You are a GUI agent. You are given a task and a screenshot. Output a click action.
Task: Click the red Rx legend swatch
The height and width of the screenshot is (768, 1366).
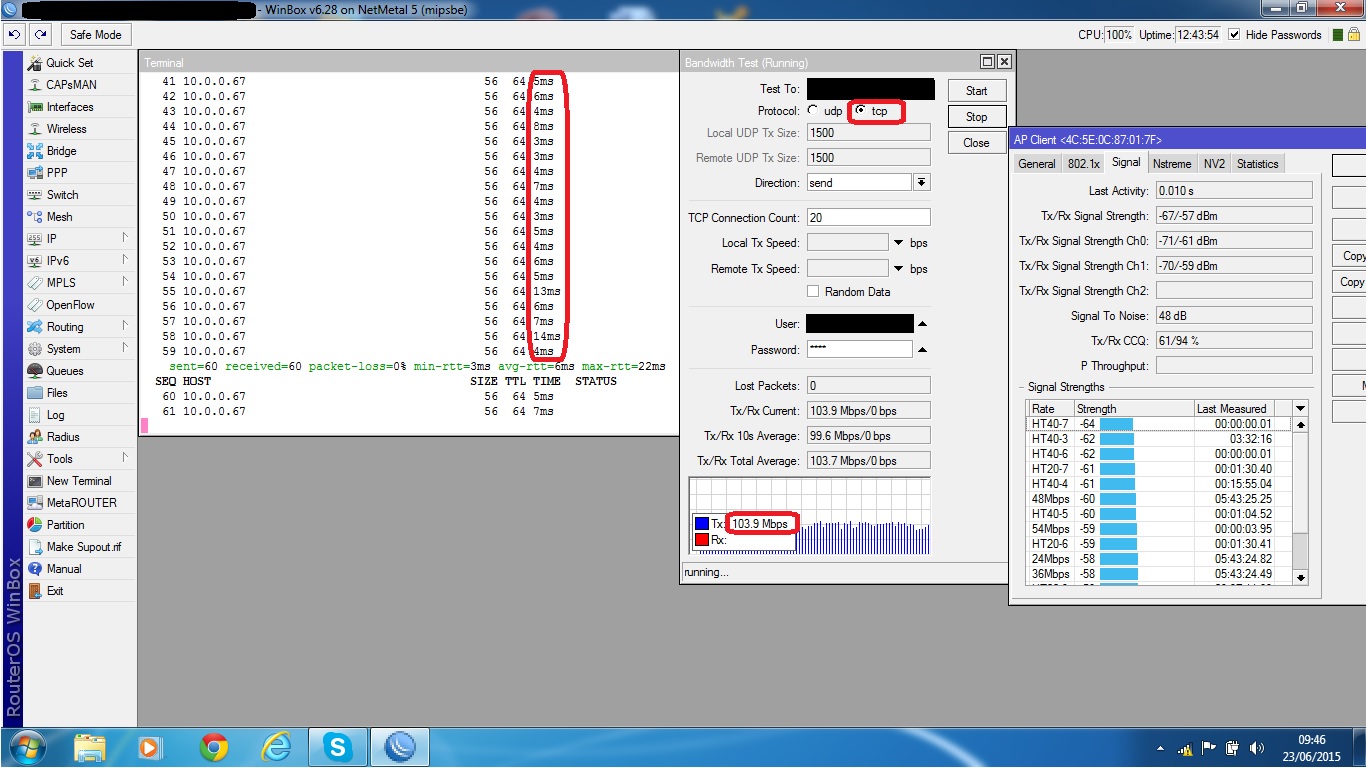(x=702, y=540)
